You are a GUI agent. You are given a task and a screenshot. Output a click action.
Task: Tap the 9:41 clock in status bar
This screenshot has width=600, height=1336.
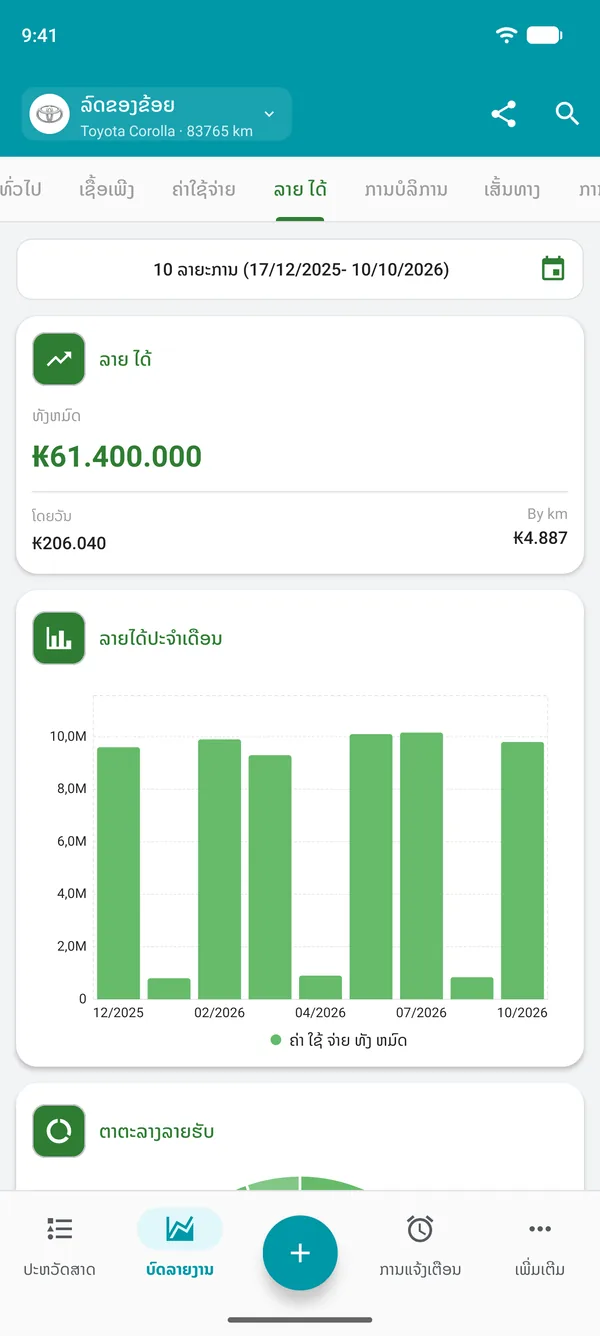click(39, 35)
